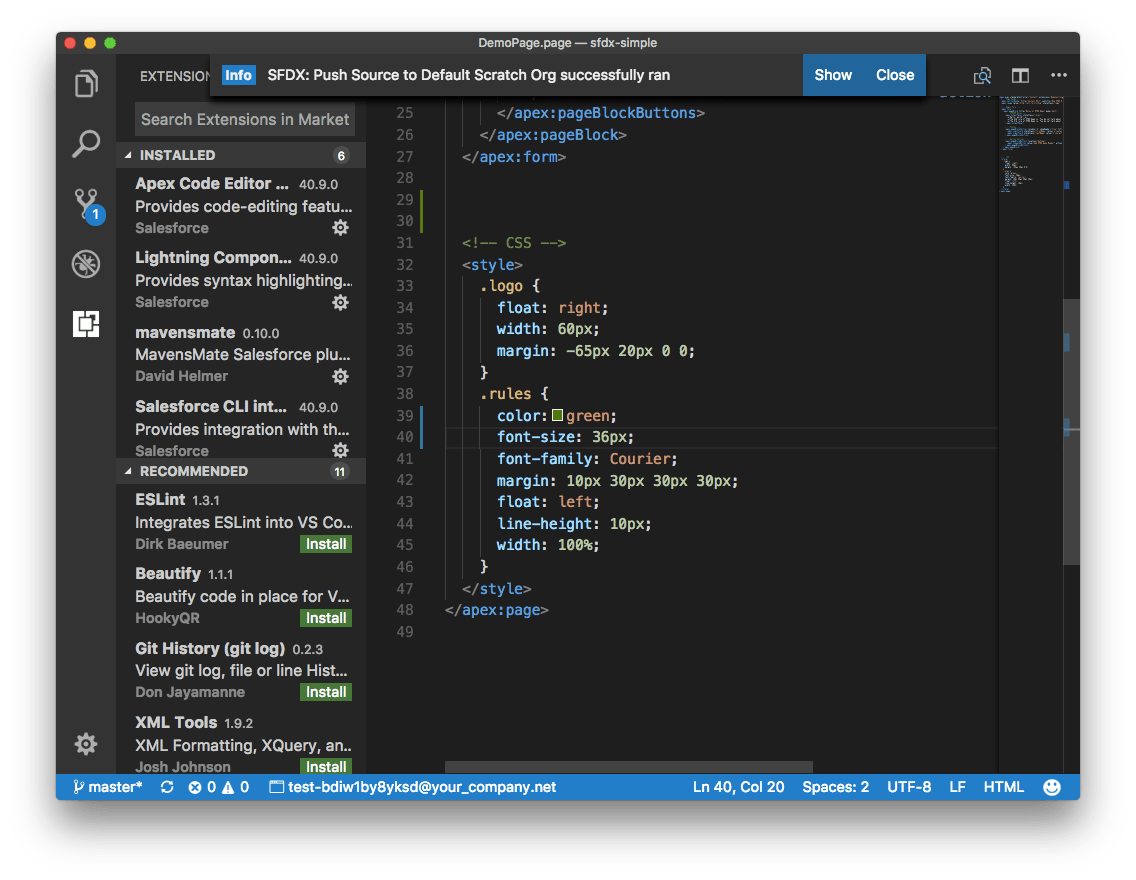Open problems via the error count icon

click(x=202, y=787)
